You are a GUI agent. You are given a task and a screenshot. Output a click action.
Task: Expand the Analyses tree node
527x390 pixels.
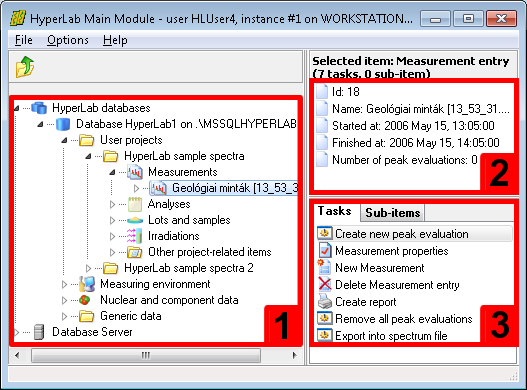pos(112,204)
